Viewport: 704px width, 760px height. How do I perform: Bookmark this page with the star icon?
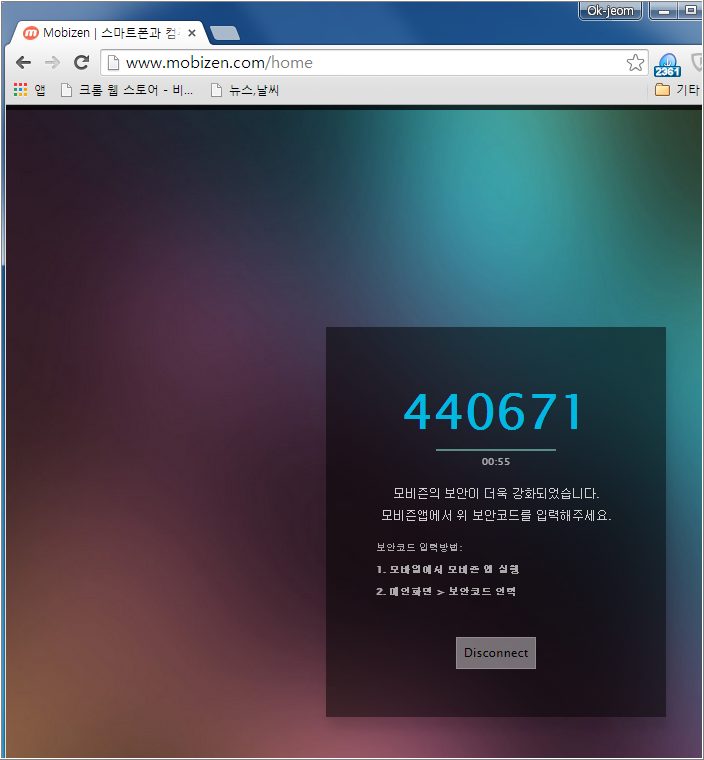635,63
